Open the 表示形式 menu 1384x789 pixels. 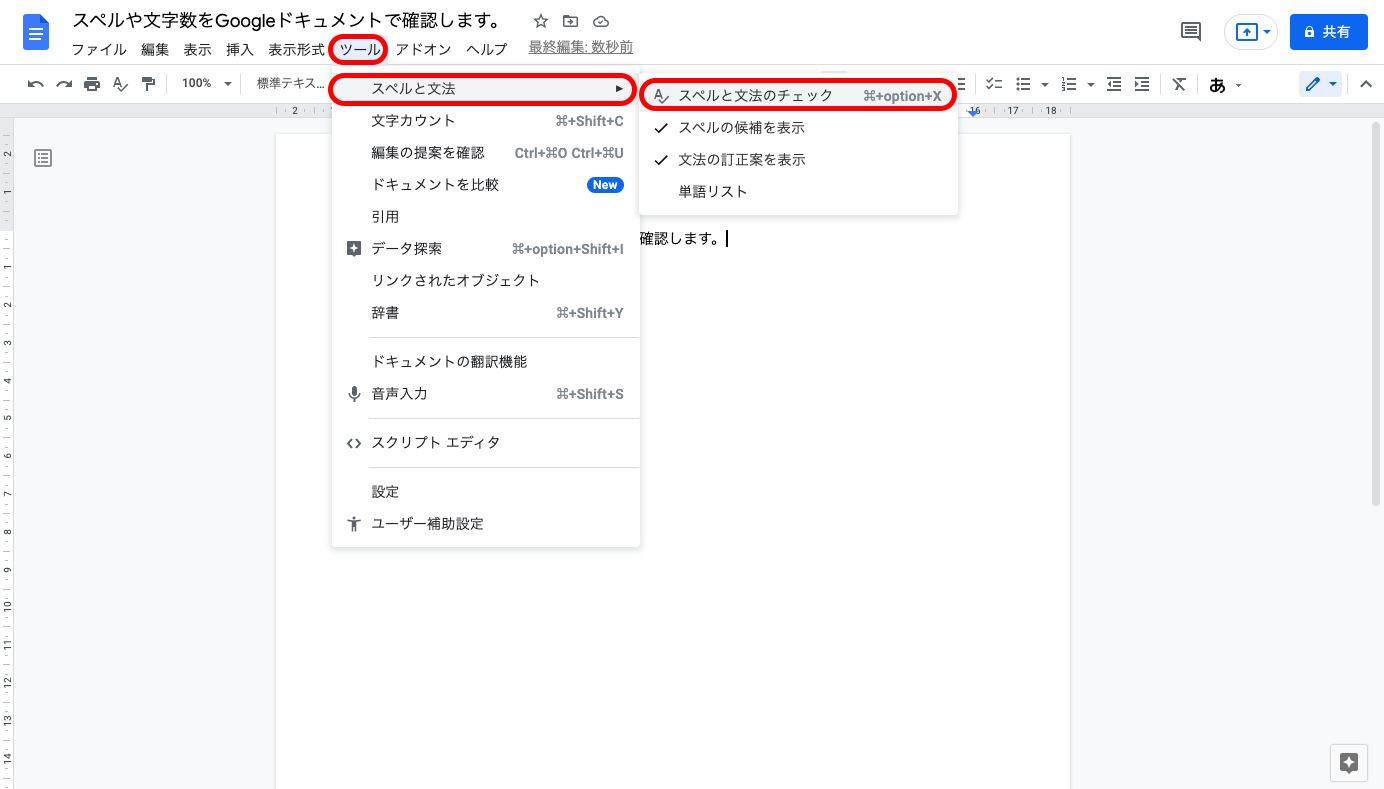296,49
